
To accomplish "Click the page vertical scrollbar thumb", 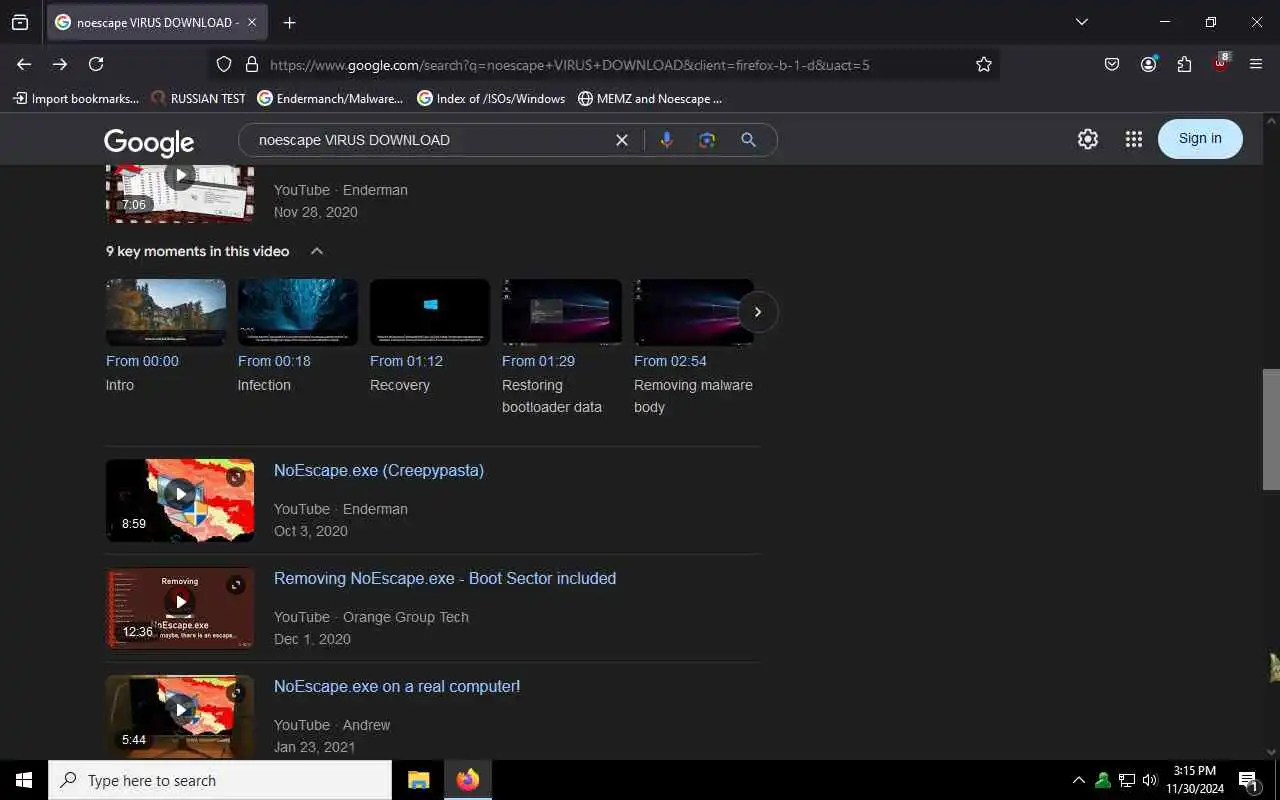I will [x=1271, y=430].
